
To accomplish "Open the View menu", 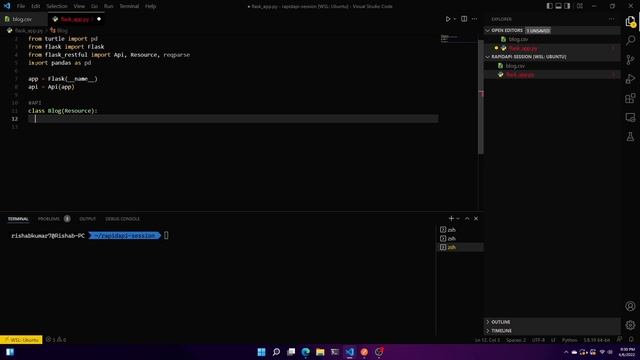I will coord(79,6).
